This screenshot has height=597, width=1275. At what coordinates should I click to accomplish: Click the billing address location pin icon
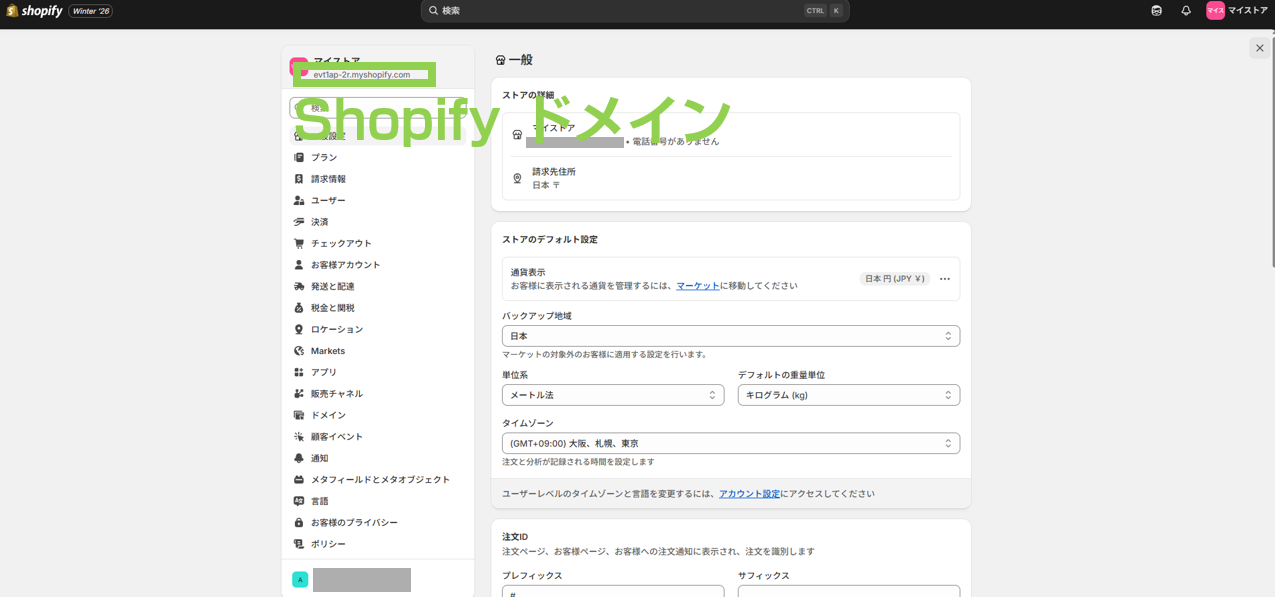pyautogui.click(x=517, y=178)
